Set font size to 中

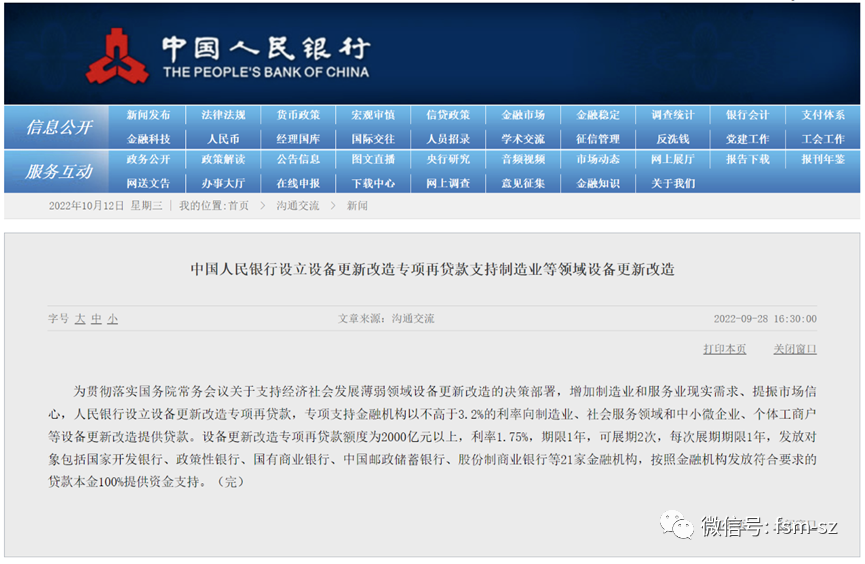tap(97, 319)
